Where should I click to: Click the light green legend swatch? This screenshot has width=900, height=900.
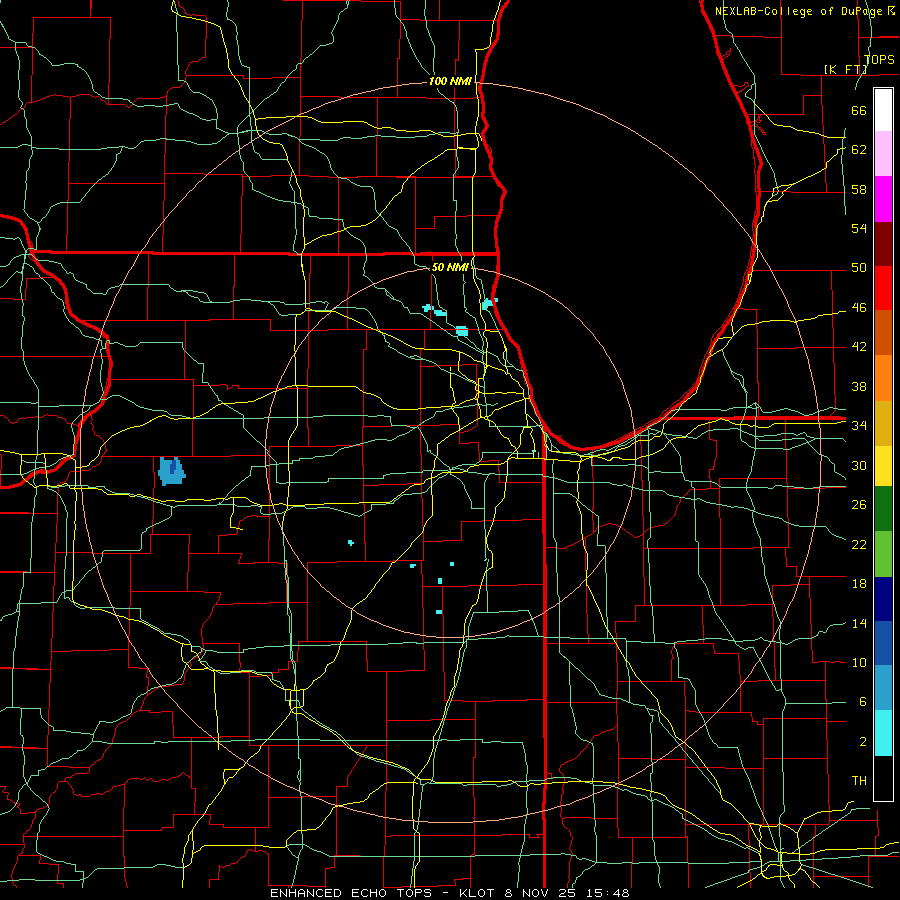pos(883,554)
